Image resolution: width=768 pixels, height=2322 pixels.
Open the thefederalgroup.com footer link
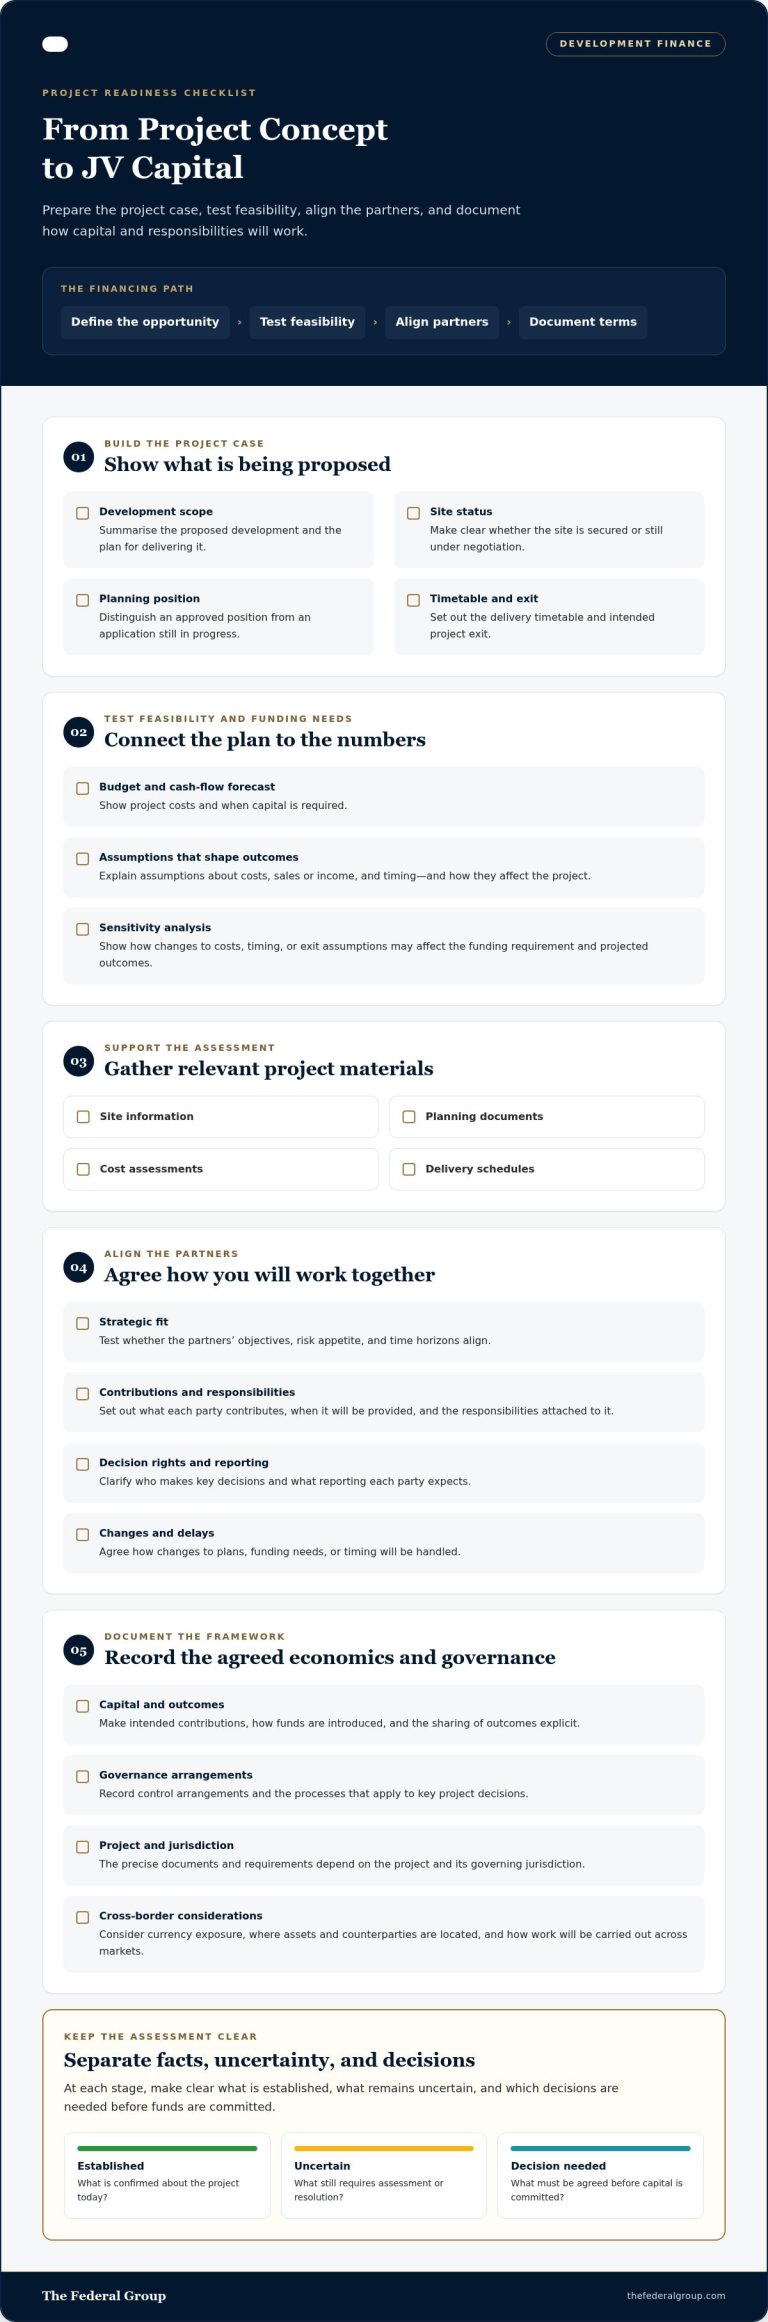pos(676,2295)
